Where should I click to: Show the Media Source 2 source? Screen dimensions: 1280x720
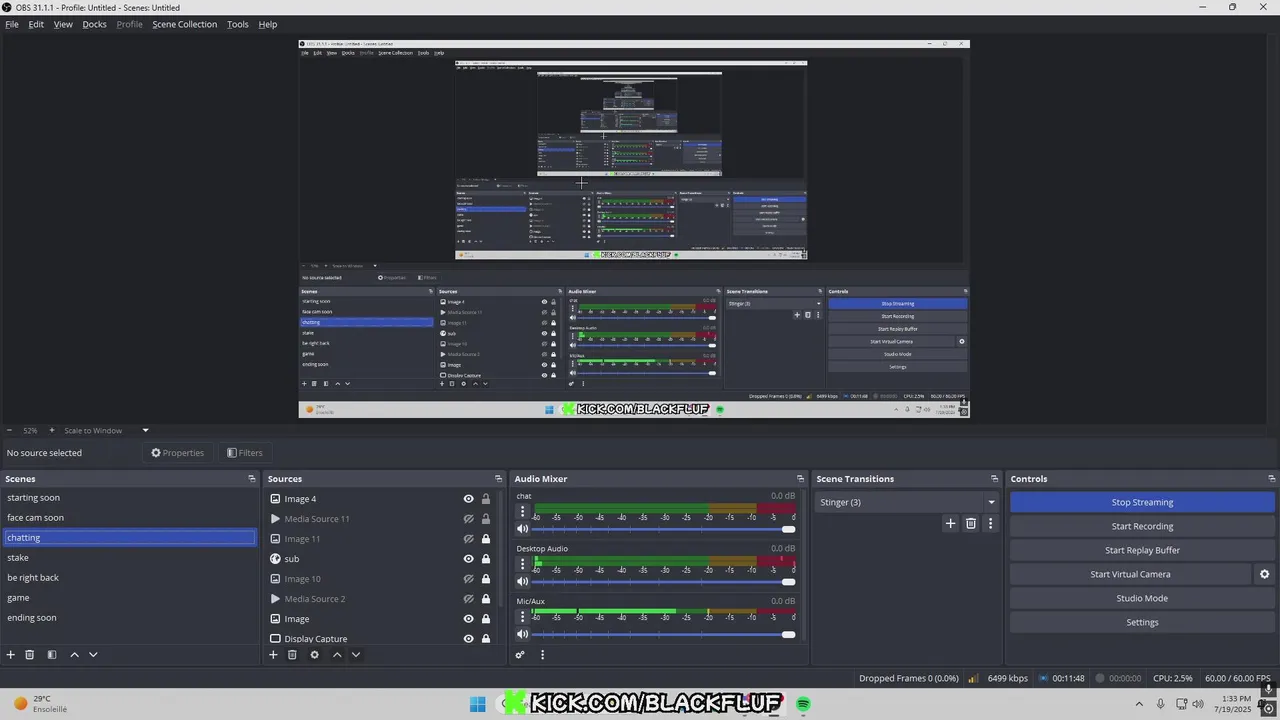(468, 599)
